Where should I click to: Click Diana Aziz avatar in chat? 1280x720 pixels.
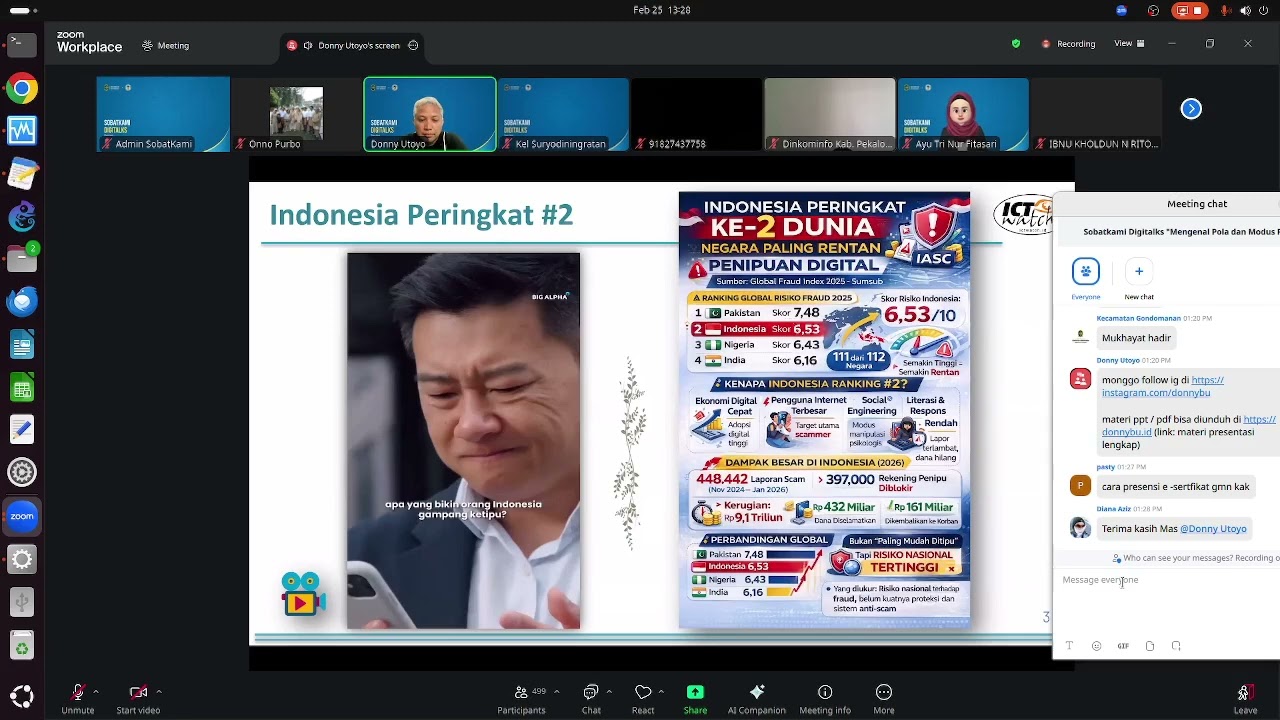[1080, 527]
